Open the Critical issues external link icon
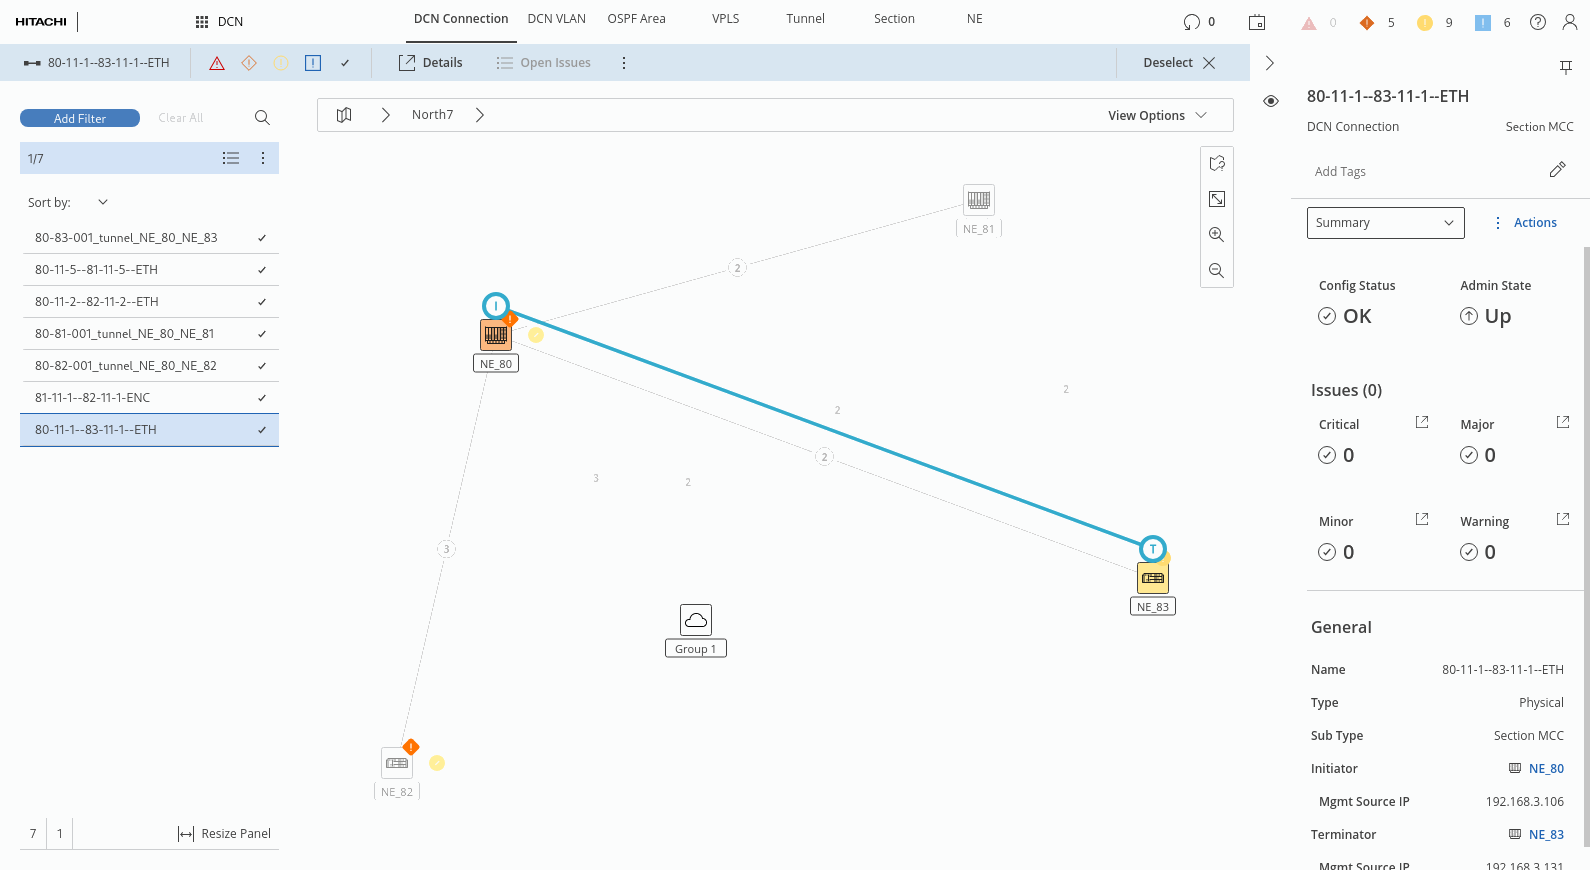 click(x=1422, y=423)
